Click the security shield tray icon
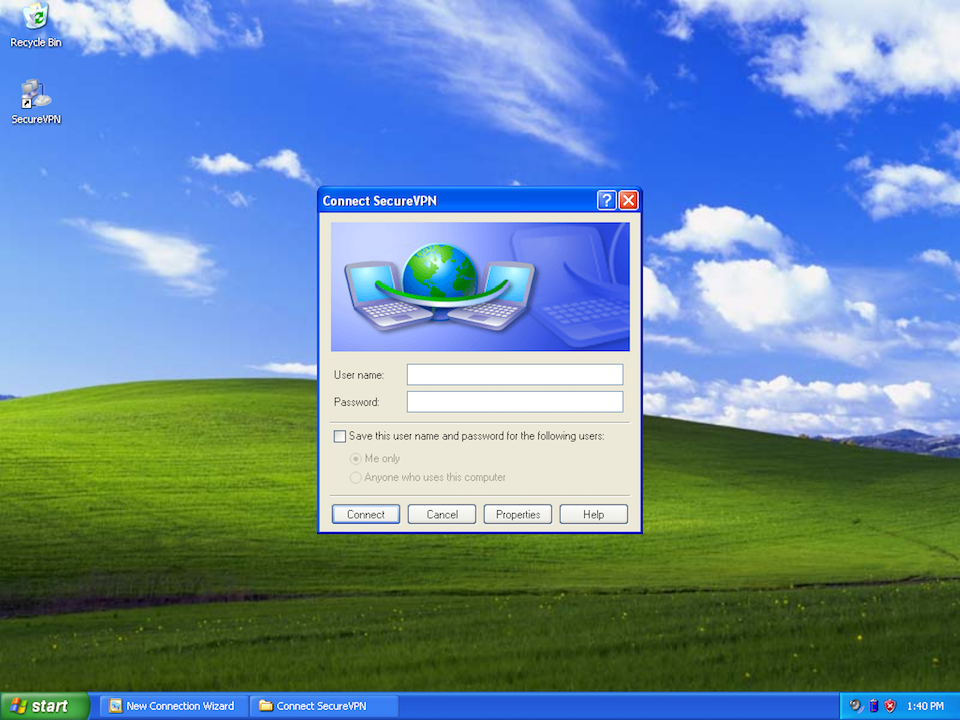The width and height of the screenshot is (960, 720). click(890, 706)
